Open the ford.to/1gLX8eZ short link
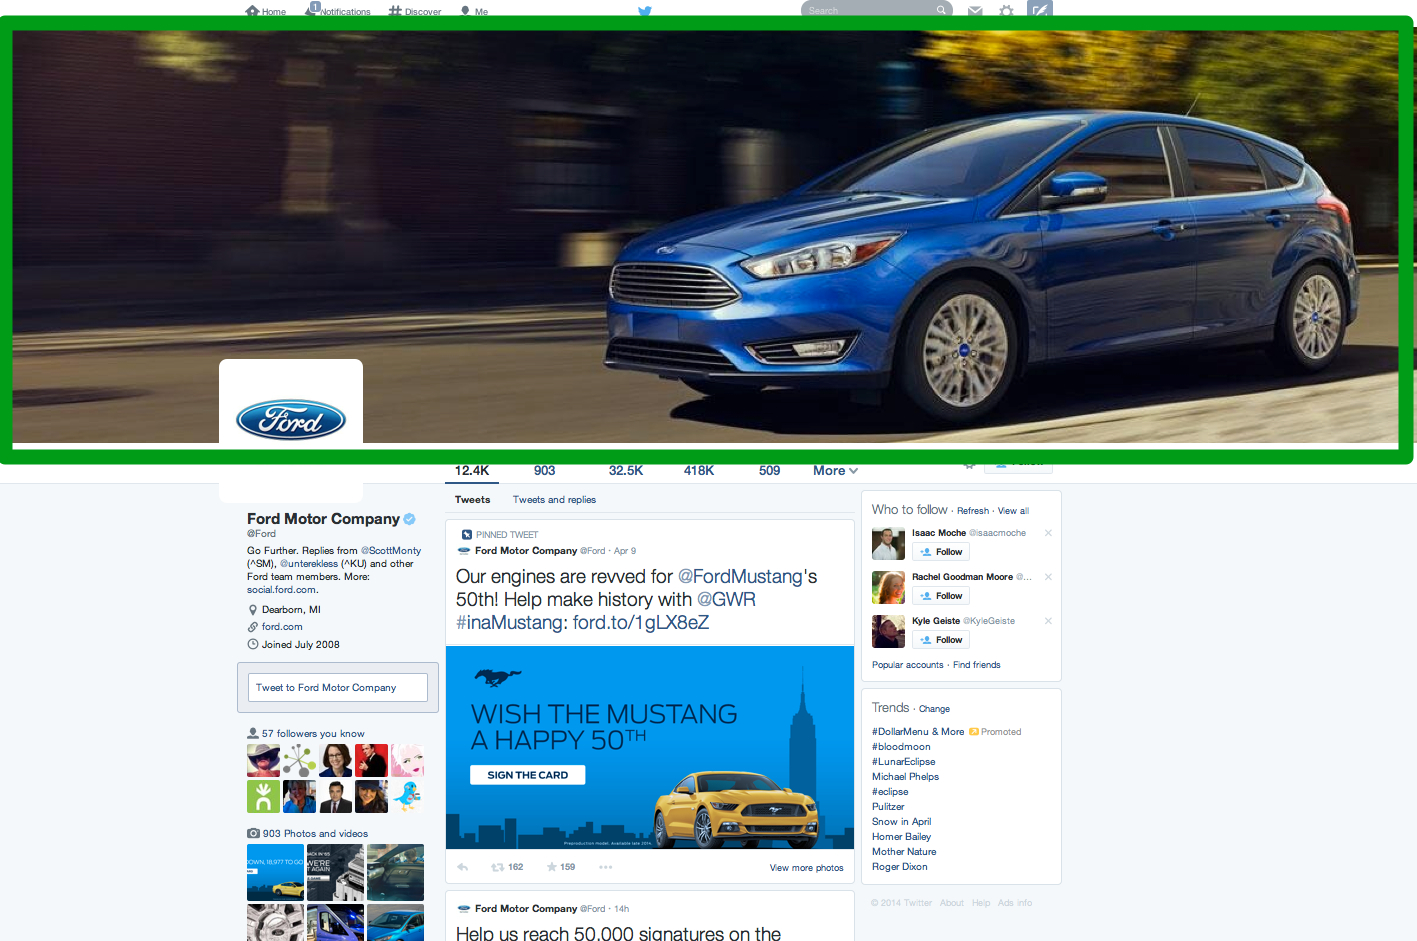Screen dimensions: 1417x941 coord(641,623)
